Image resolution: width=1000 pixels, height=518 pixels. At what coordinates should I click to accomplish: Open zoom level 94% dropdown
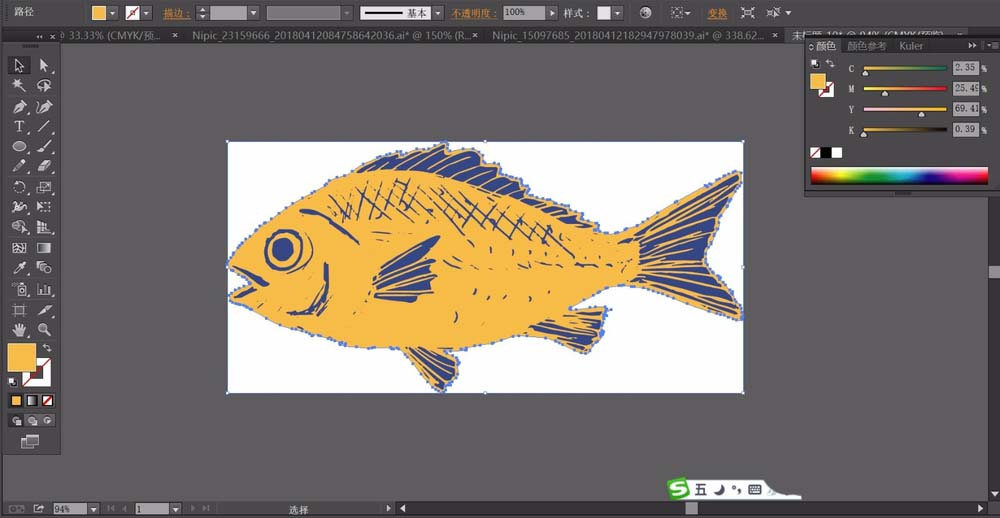click(x=94, y=509)
